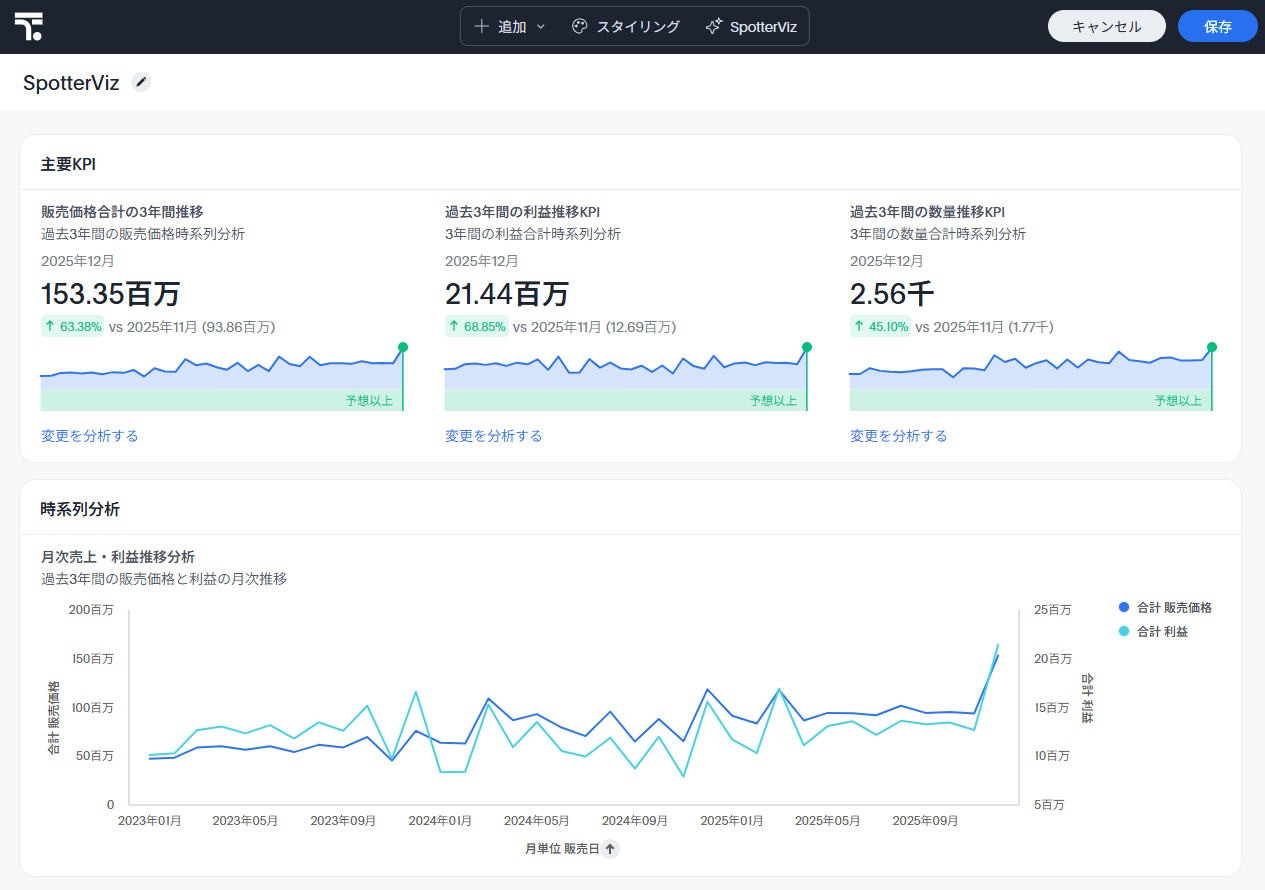Click the 63.38% change badge
This screenshot has width=1265, height=890.
(x=73, y=326)
